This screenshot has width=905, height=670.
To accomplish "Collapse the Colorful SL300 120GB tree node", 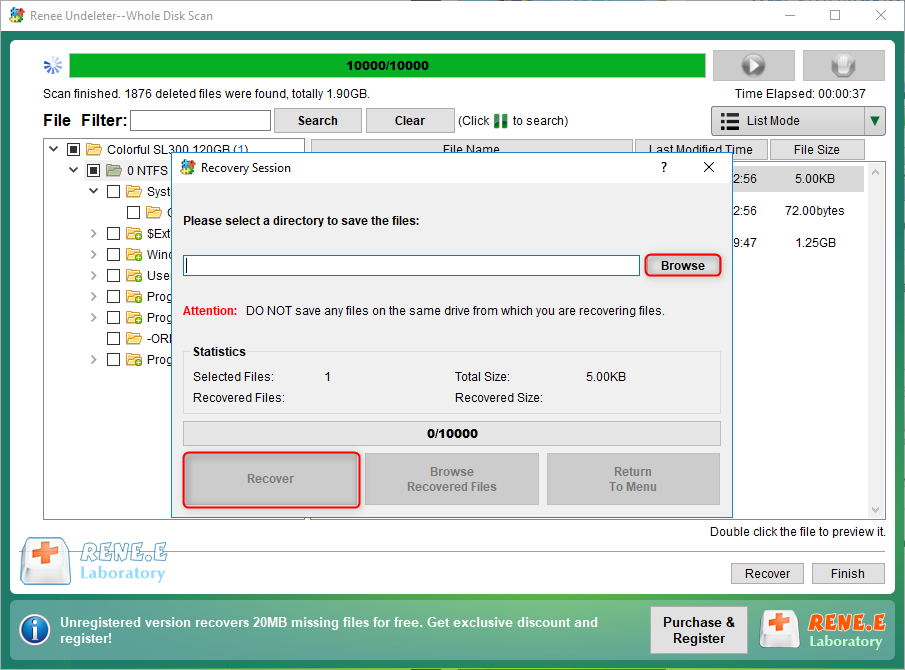I will [53, 150].
